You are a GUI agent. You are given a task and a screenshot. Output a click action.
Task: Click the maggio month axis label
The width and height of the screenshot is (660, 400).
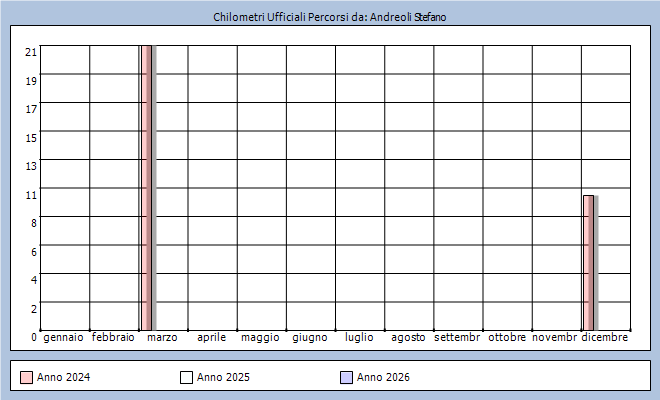[261, 338]
